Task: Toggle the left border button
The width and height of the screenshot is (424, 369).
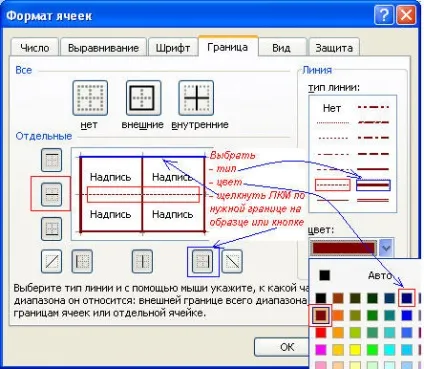Action: tap(82, 261)
